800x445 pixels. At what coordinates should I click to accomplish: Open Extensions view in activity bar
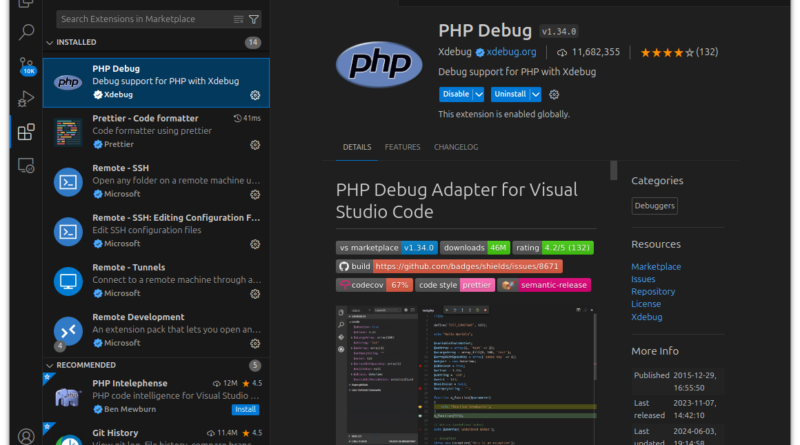tap(26, 132)
